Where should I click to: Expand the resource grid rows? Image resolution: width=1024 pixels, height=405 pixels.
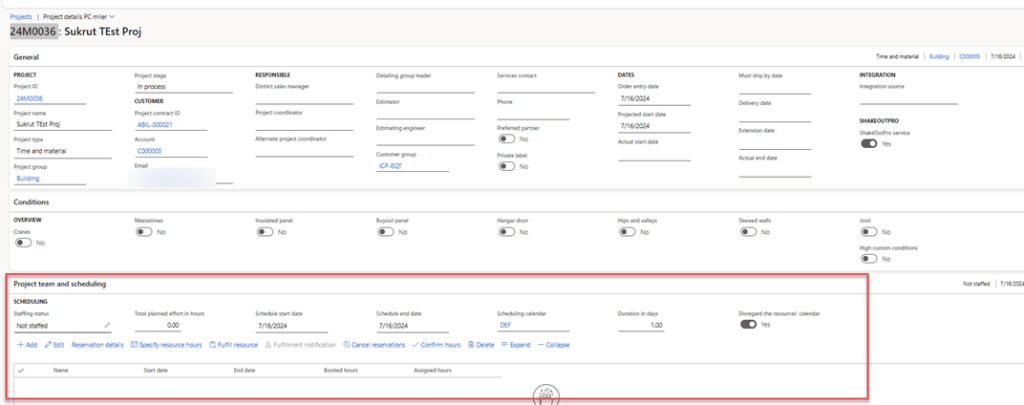point(516,344)
